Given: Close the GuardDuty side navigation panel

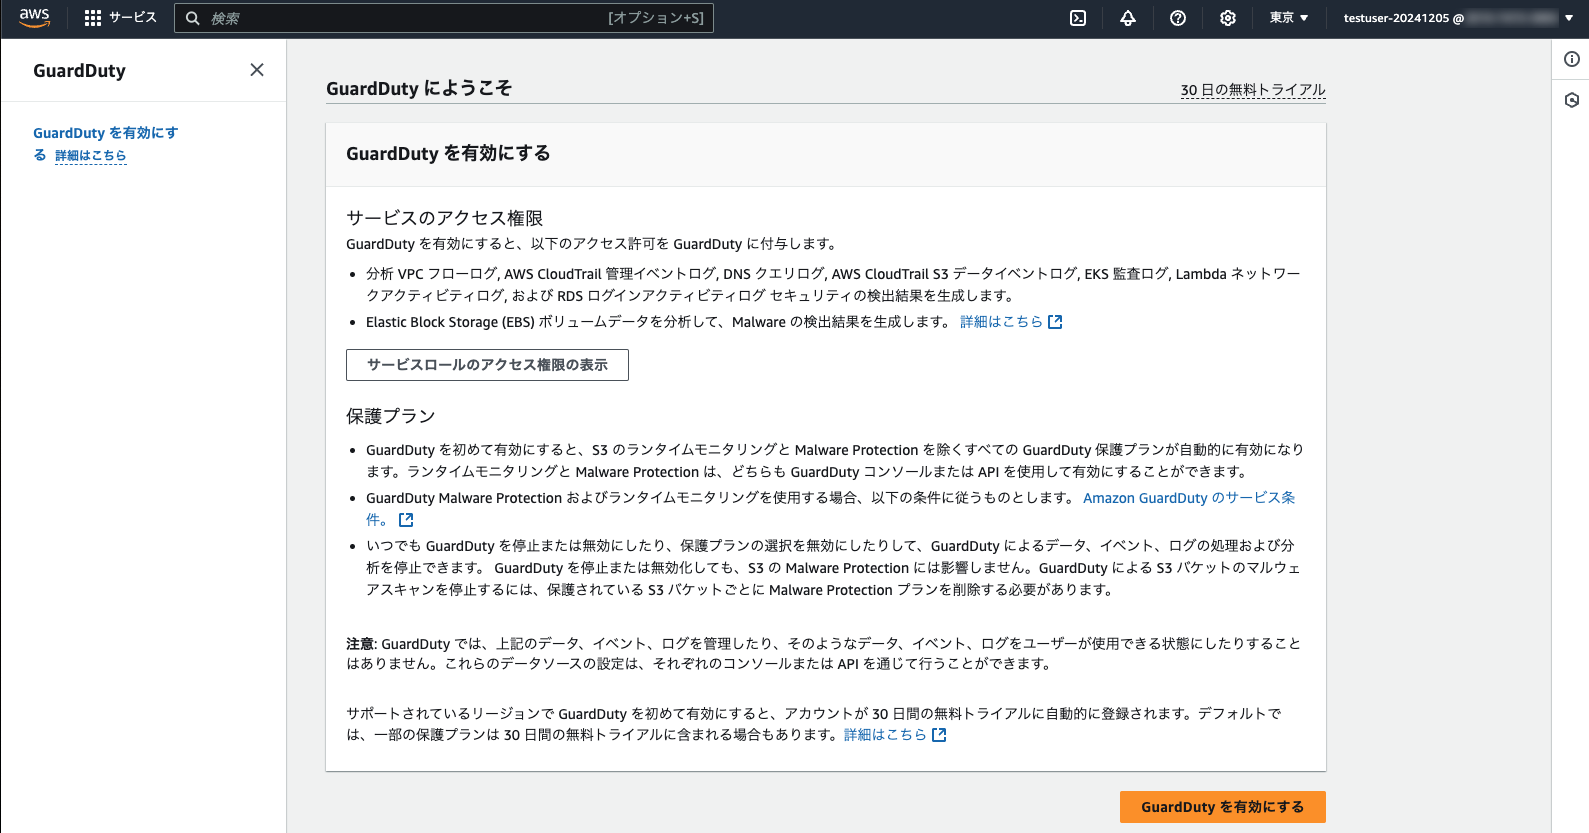Looking at the screenshot, I should click(257, 70).
